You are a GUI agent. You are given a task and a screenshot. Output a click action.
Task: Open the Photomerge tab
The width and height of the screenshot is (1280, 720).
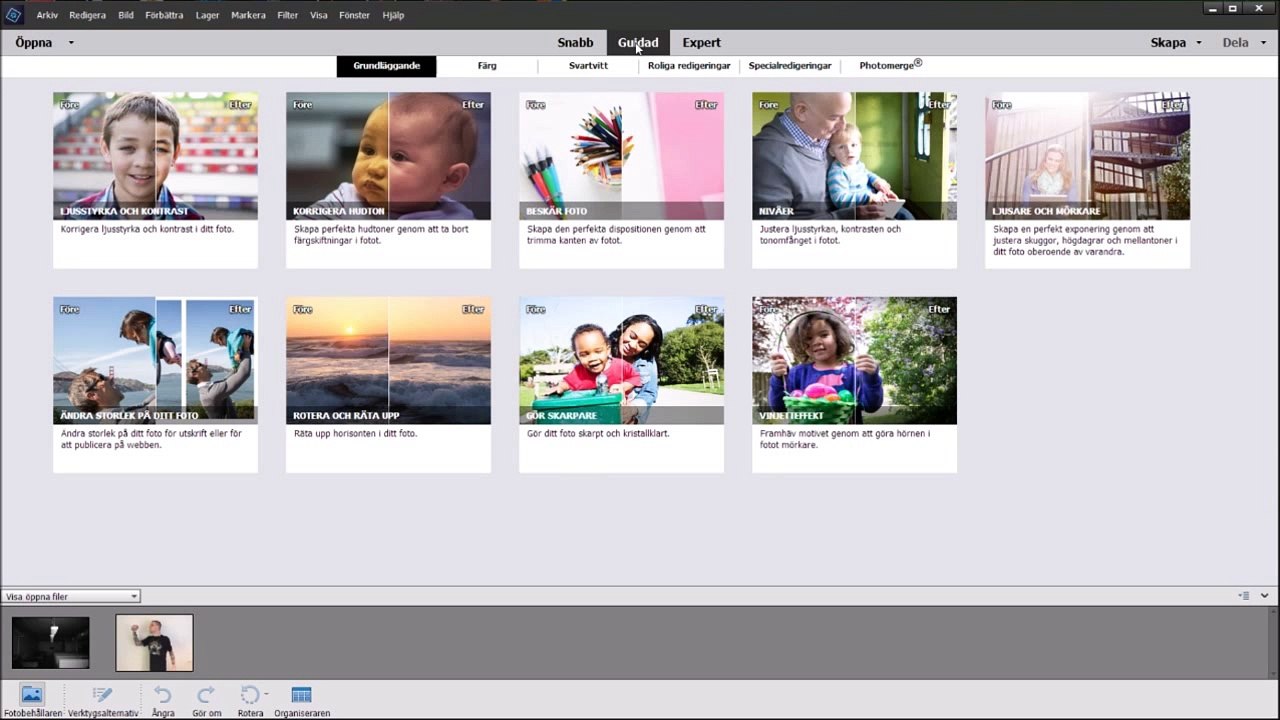(x=891, y=66)
